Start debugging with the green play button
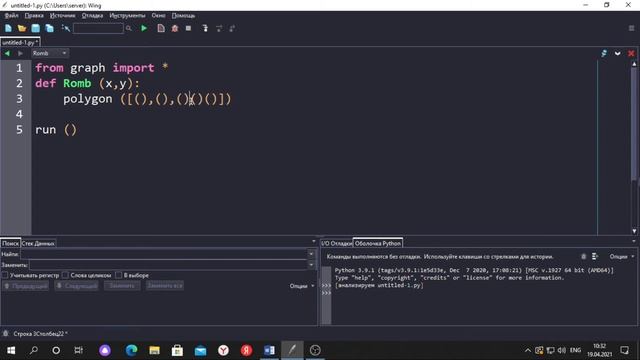 pos(144,28)
